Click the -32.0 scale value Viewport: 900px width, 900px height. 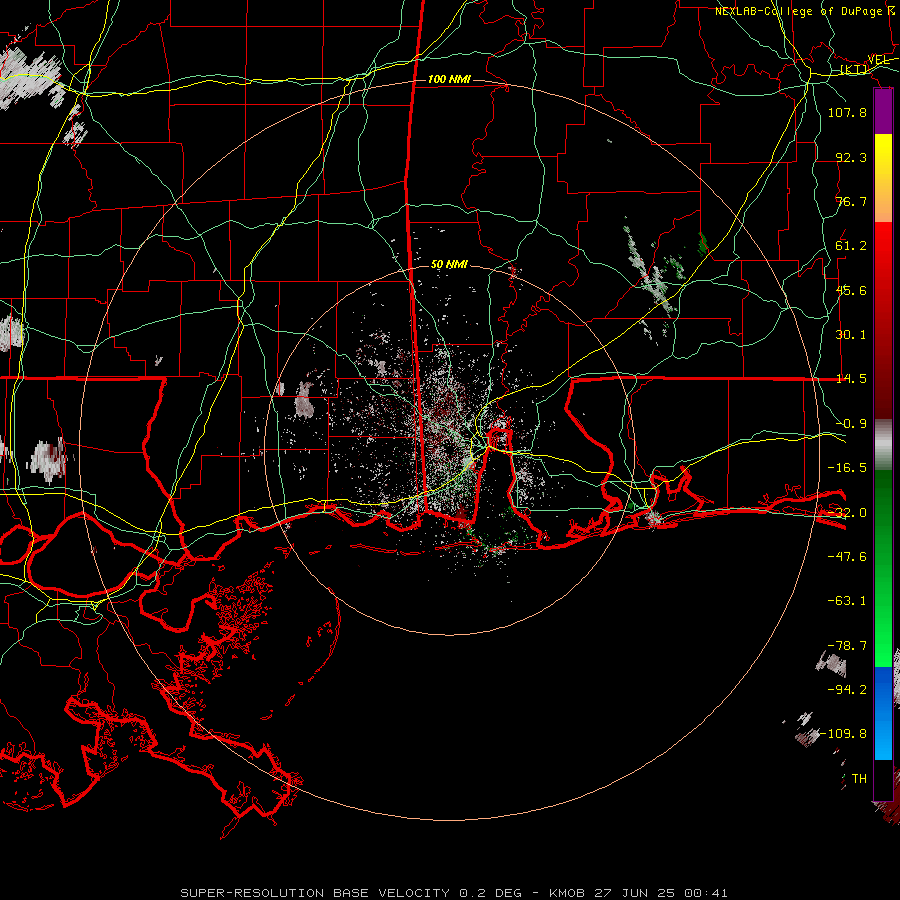pyautogui.click(x=847, y=513)
